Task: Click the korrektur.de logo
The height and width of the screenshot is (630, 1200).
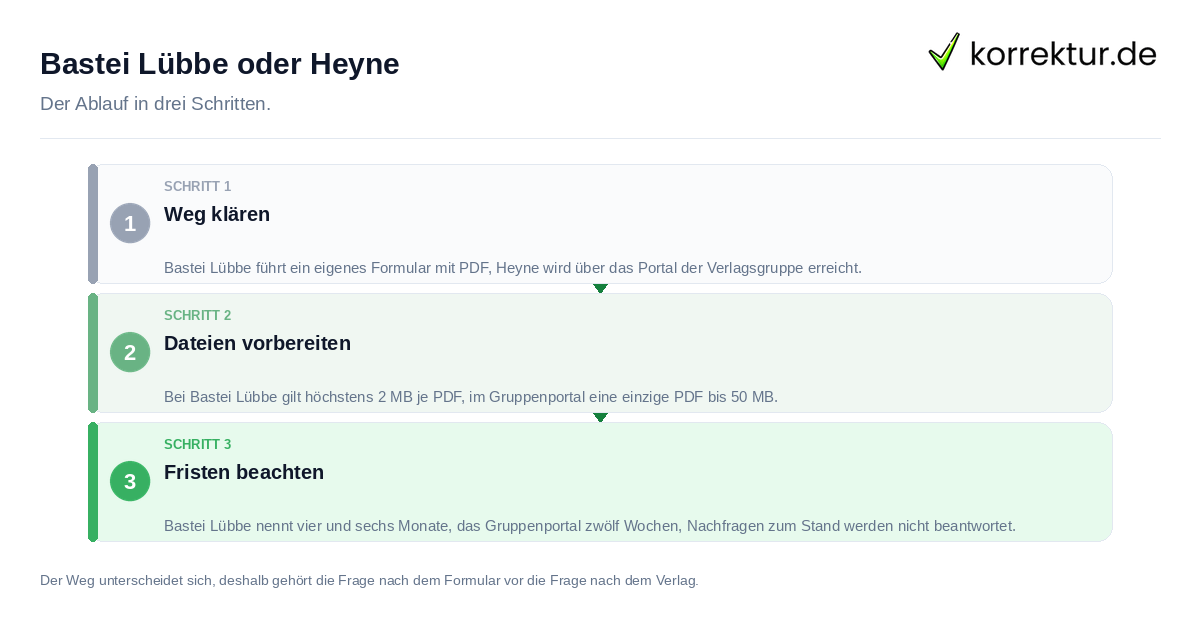Action: (x=1042, y=52)
